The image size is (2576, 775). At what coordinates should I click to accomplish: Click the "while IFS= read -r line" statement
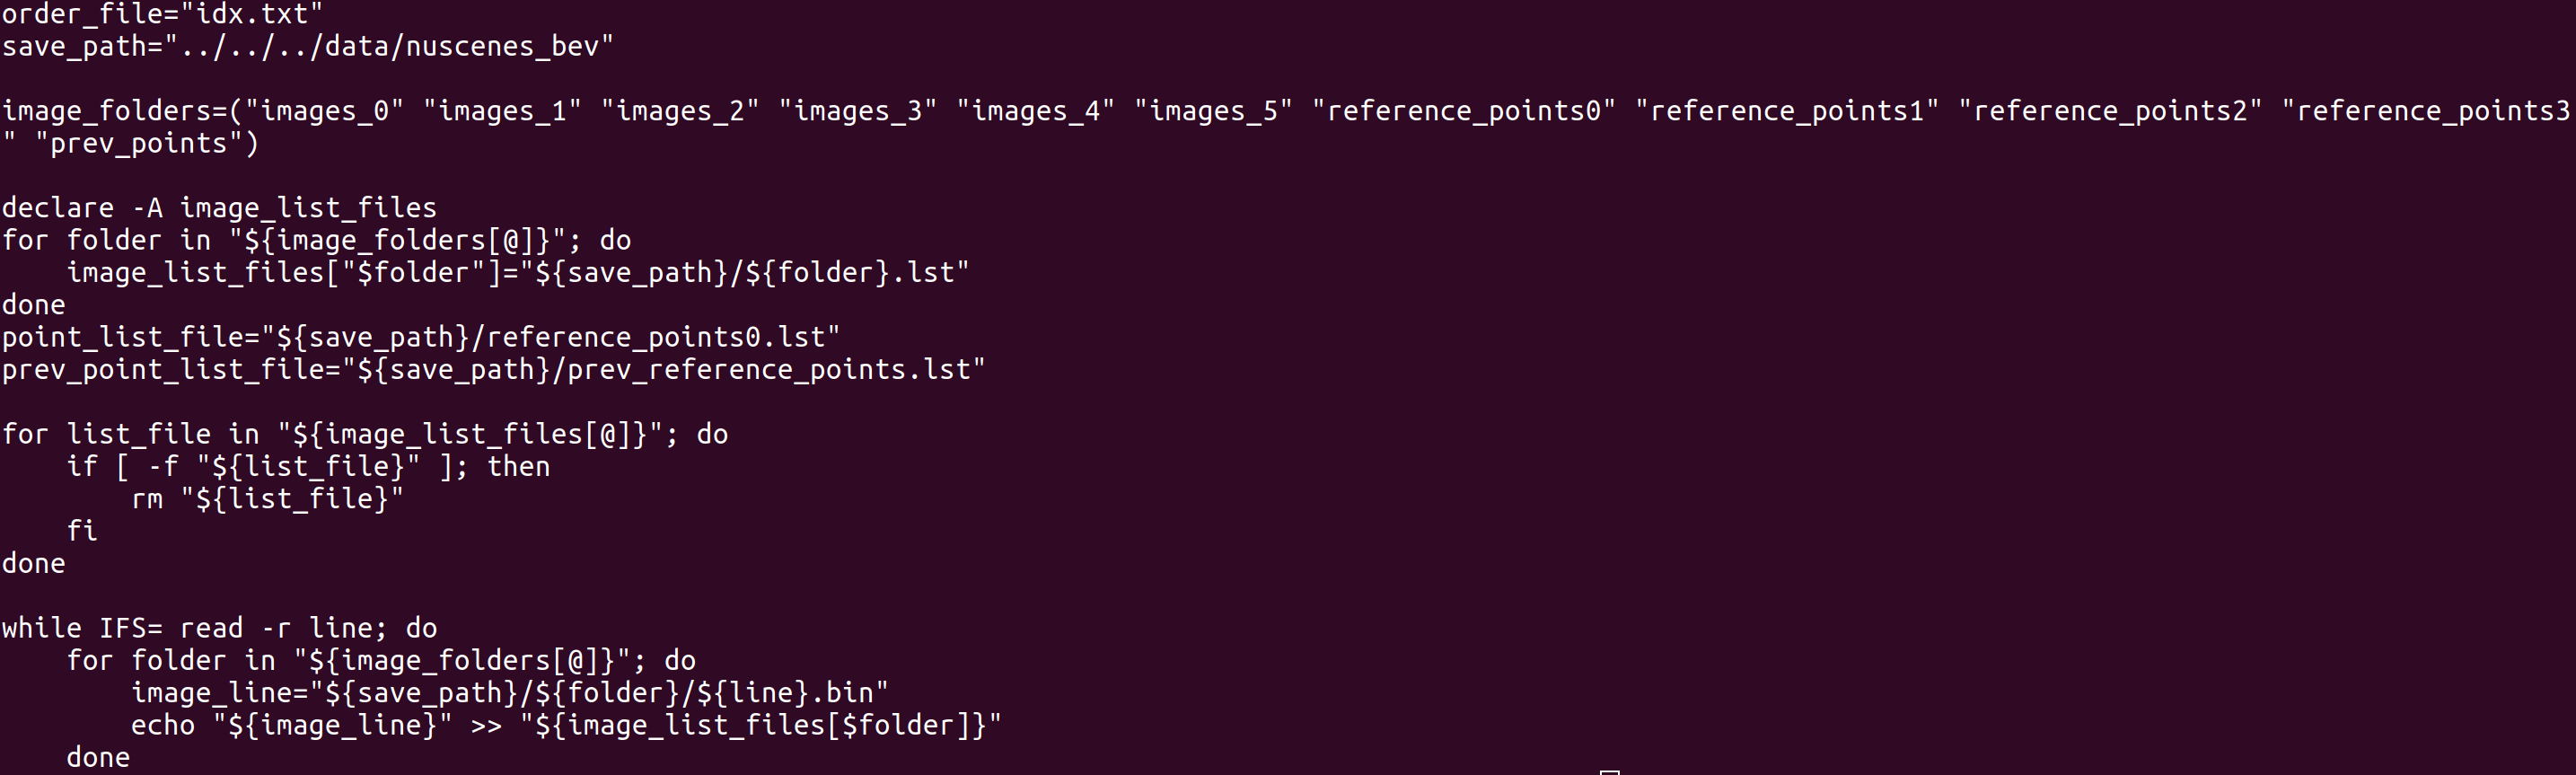pos(219,628)
